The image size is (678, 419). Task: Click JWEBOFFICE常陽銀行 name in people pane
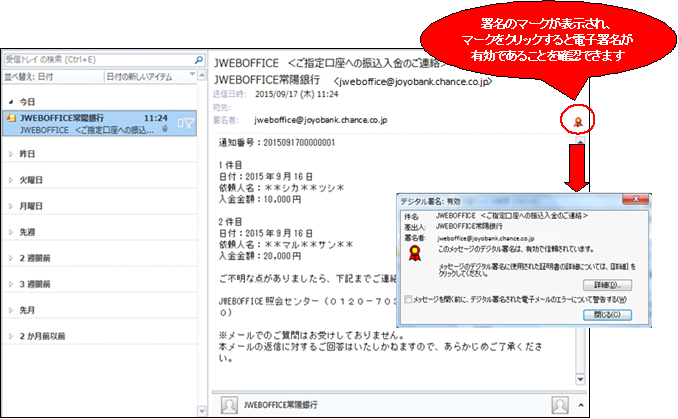(281, 405)
